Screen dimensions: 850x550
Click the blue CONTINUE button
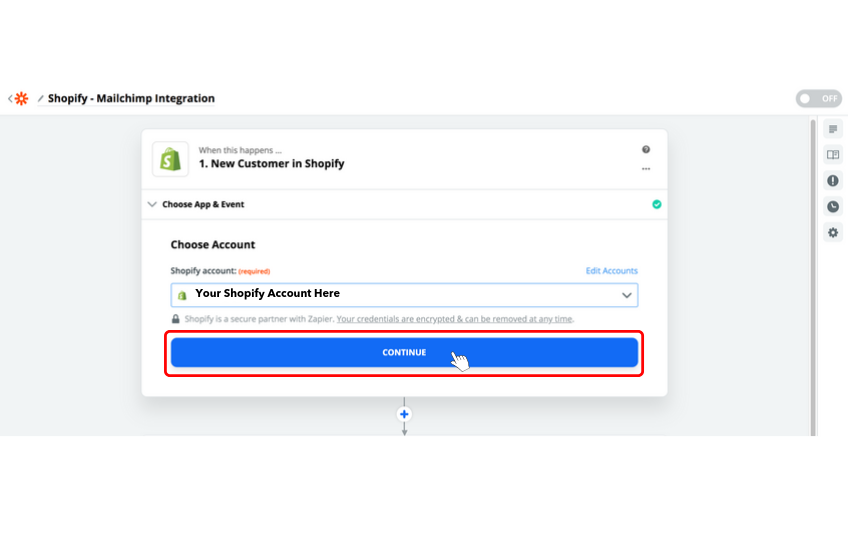(404, 352)
